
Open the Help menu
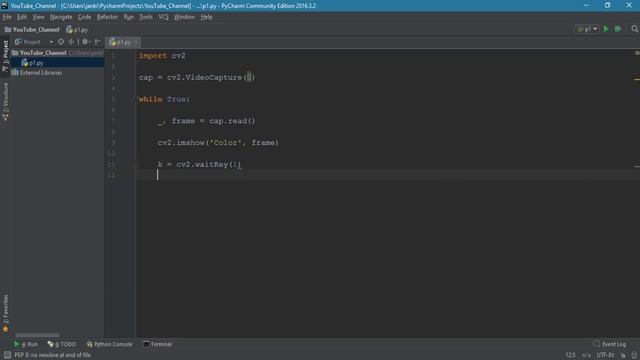207,17
